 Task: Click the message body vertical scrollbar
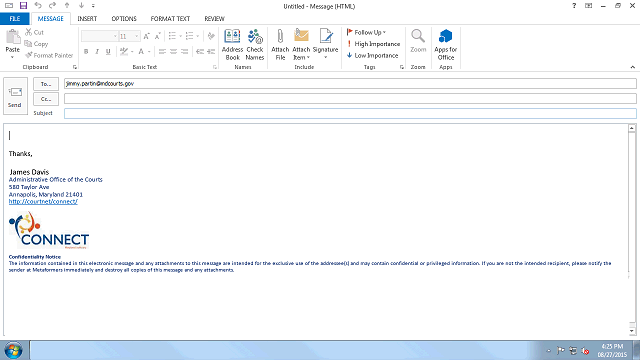tap(631, 230)
